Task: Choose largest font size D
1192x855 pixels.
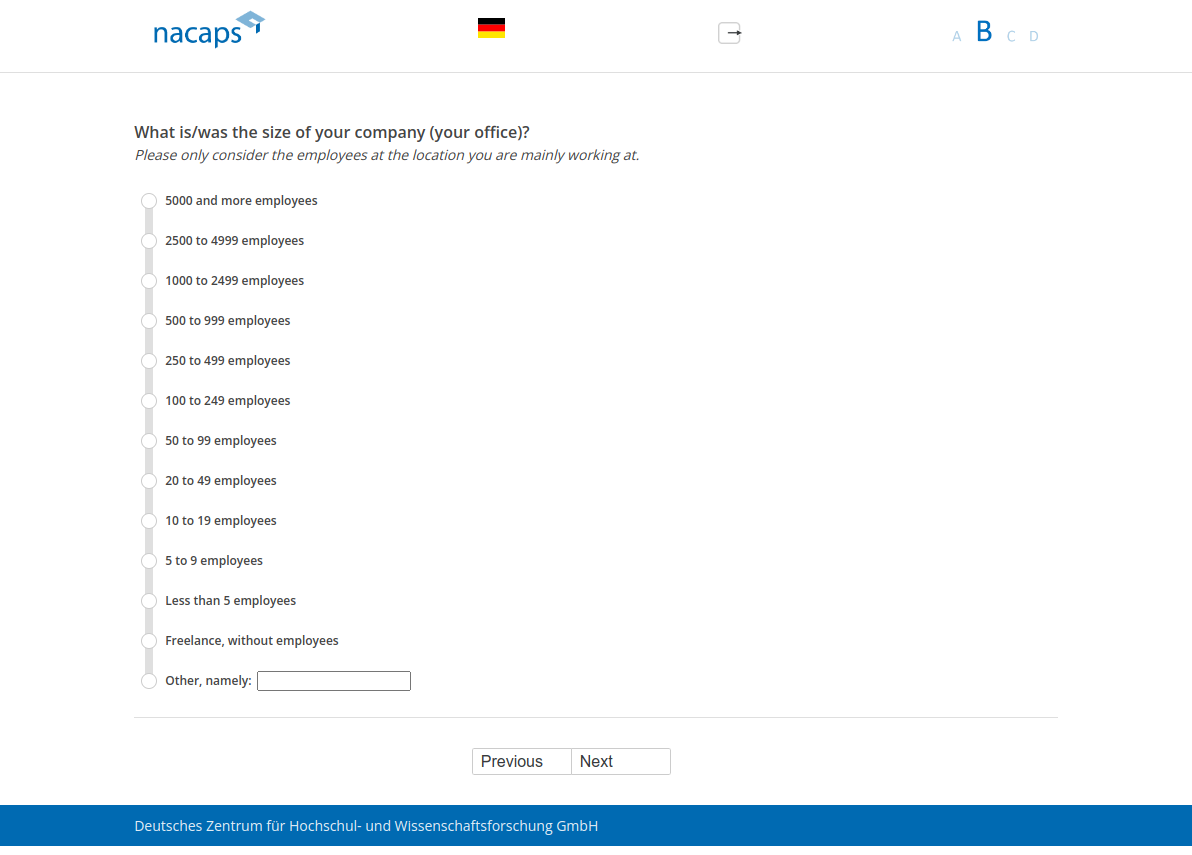Action: 1034,37
